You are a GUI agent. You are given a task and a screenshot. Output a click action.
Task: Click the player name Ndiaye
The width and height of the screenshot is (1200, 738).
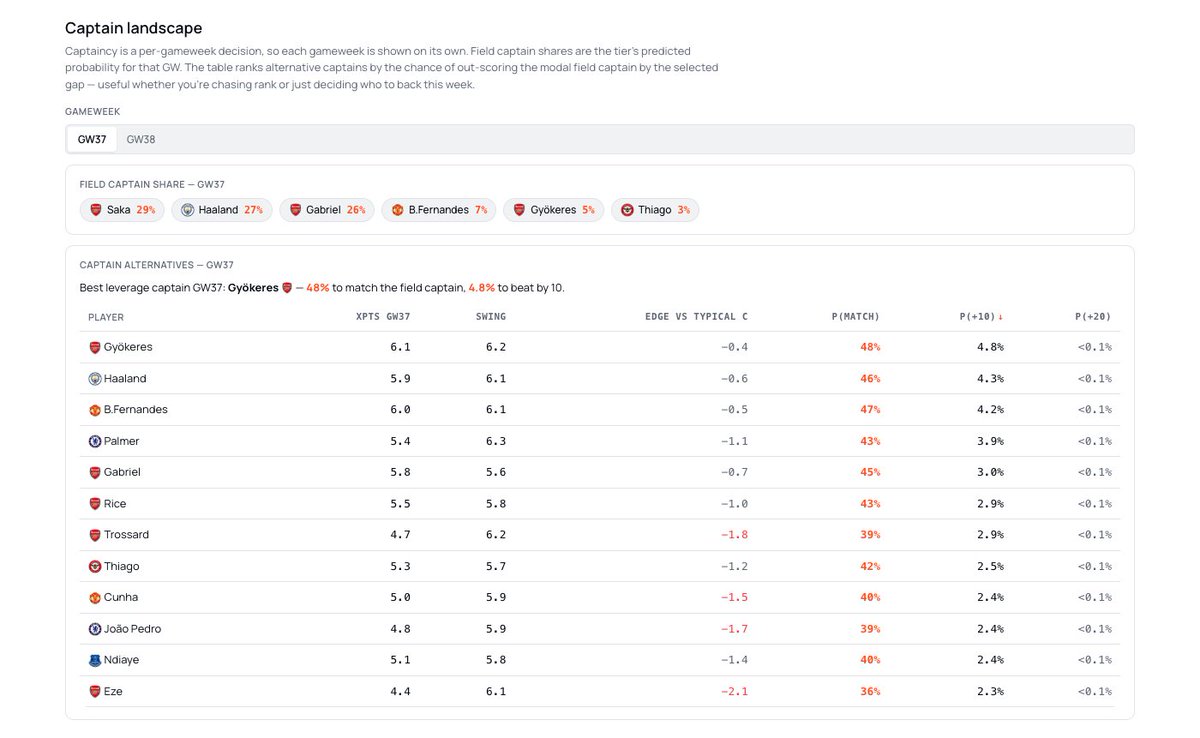coord(122,660)
